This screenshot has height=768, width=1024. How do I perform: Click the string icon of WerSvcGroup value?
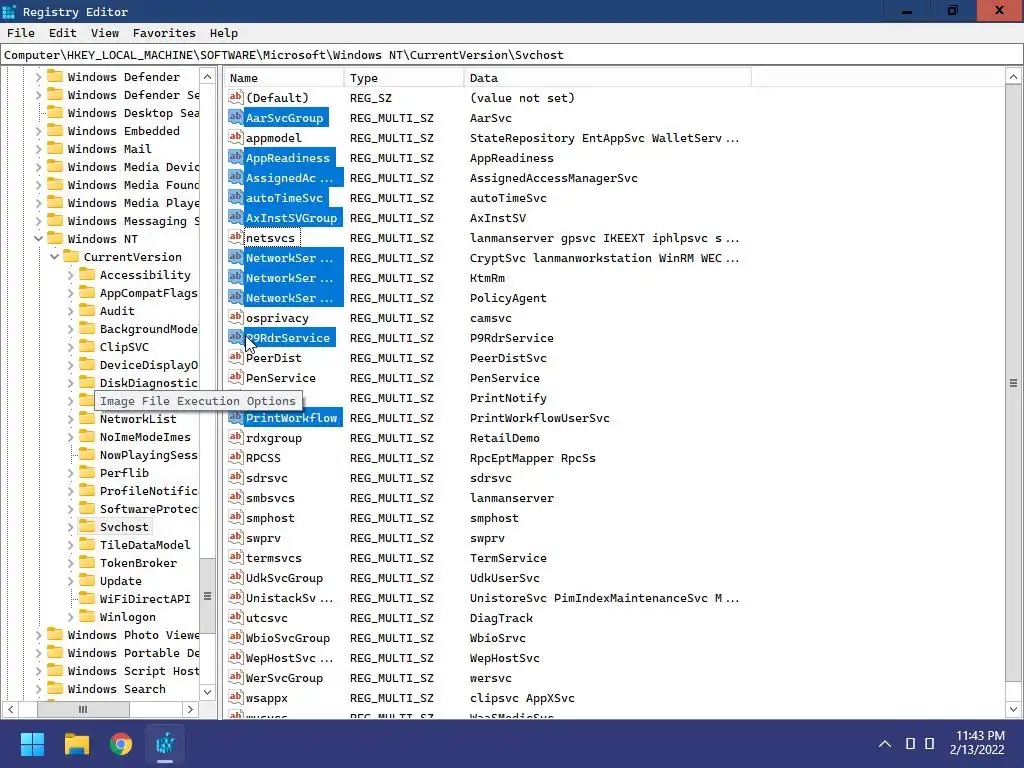tap(235, 677)
